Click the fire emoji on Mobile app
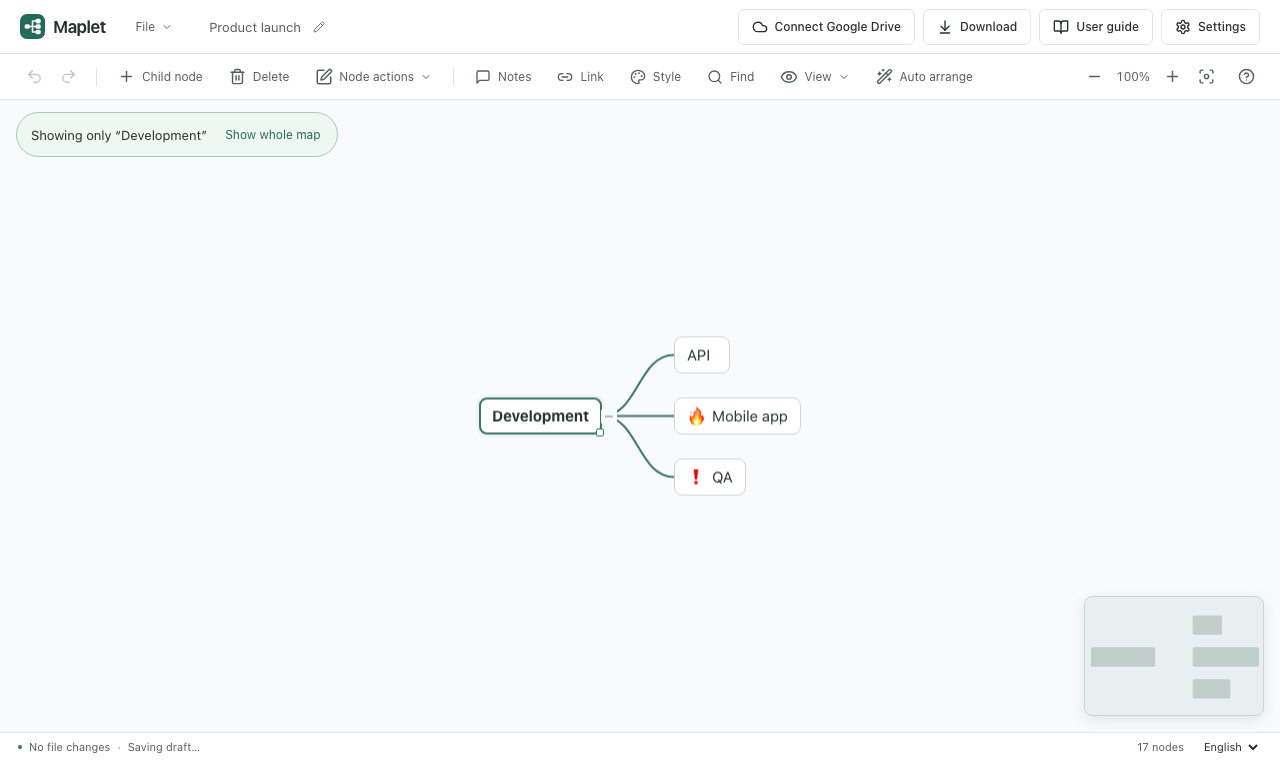Screen dimensions: 1280x760 [x=697, y=416]
